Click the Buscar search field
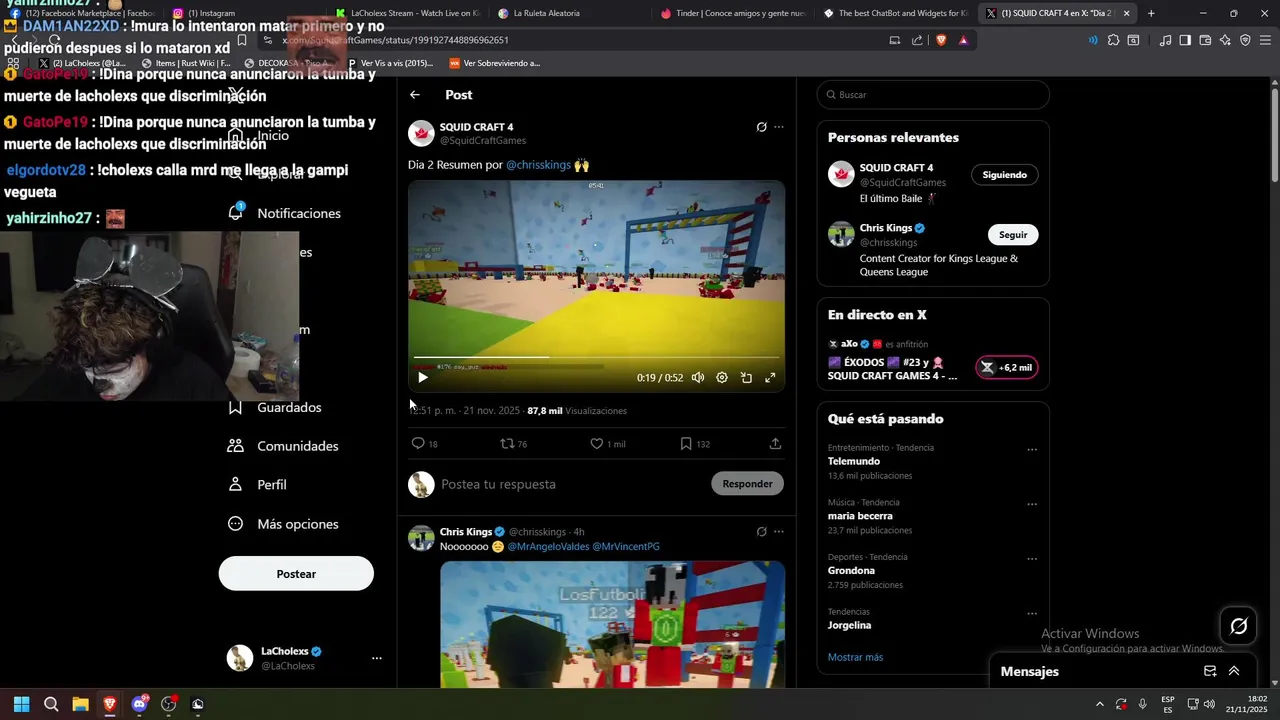The width and height of the screenshot is (1280, 720). pos(933,95)
